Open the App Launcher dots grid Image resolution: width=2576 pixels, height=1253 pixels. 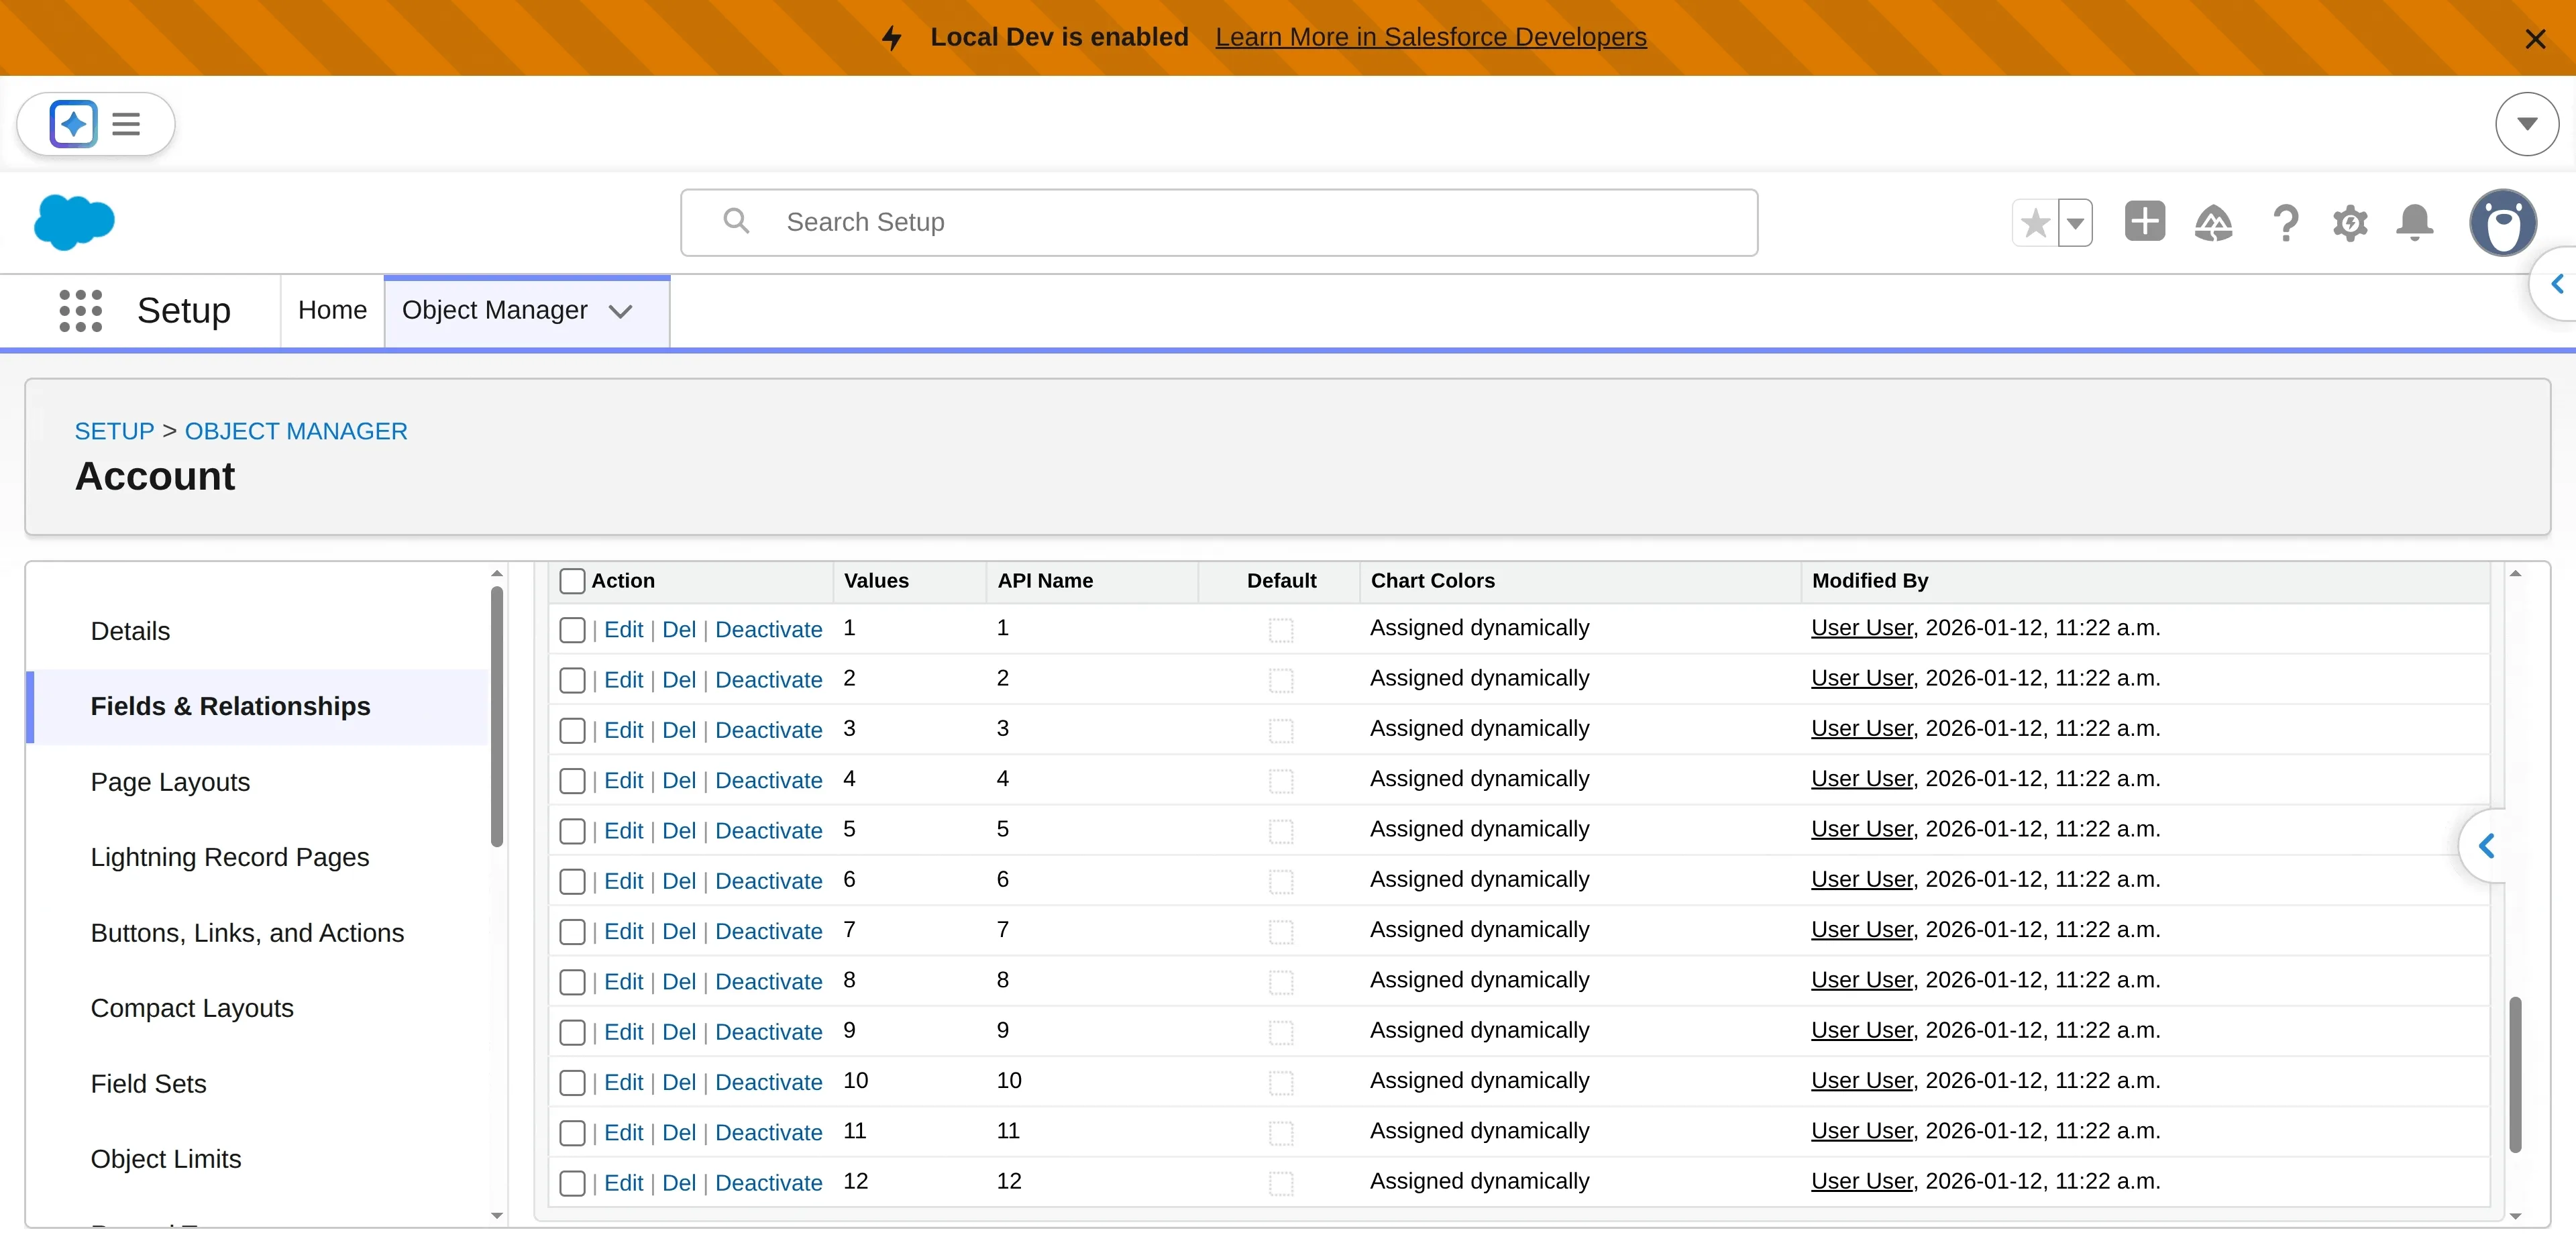coord(80,311)
